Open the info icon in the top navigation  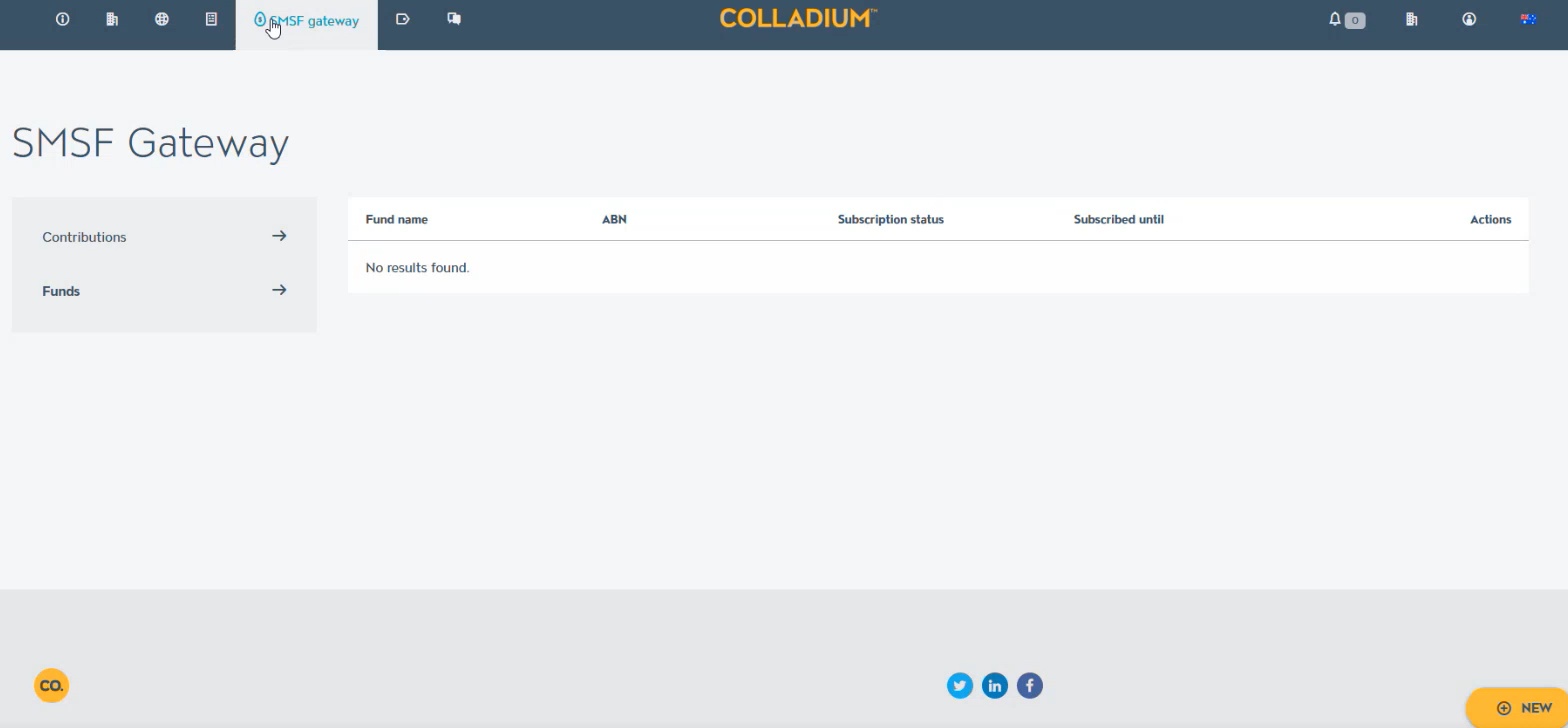[x=62, y=19]
